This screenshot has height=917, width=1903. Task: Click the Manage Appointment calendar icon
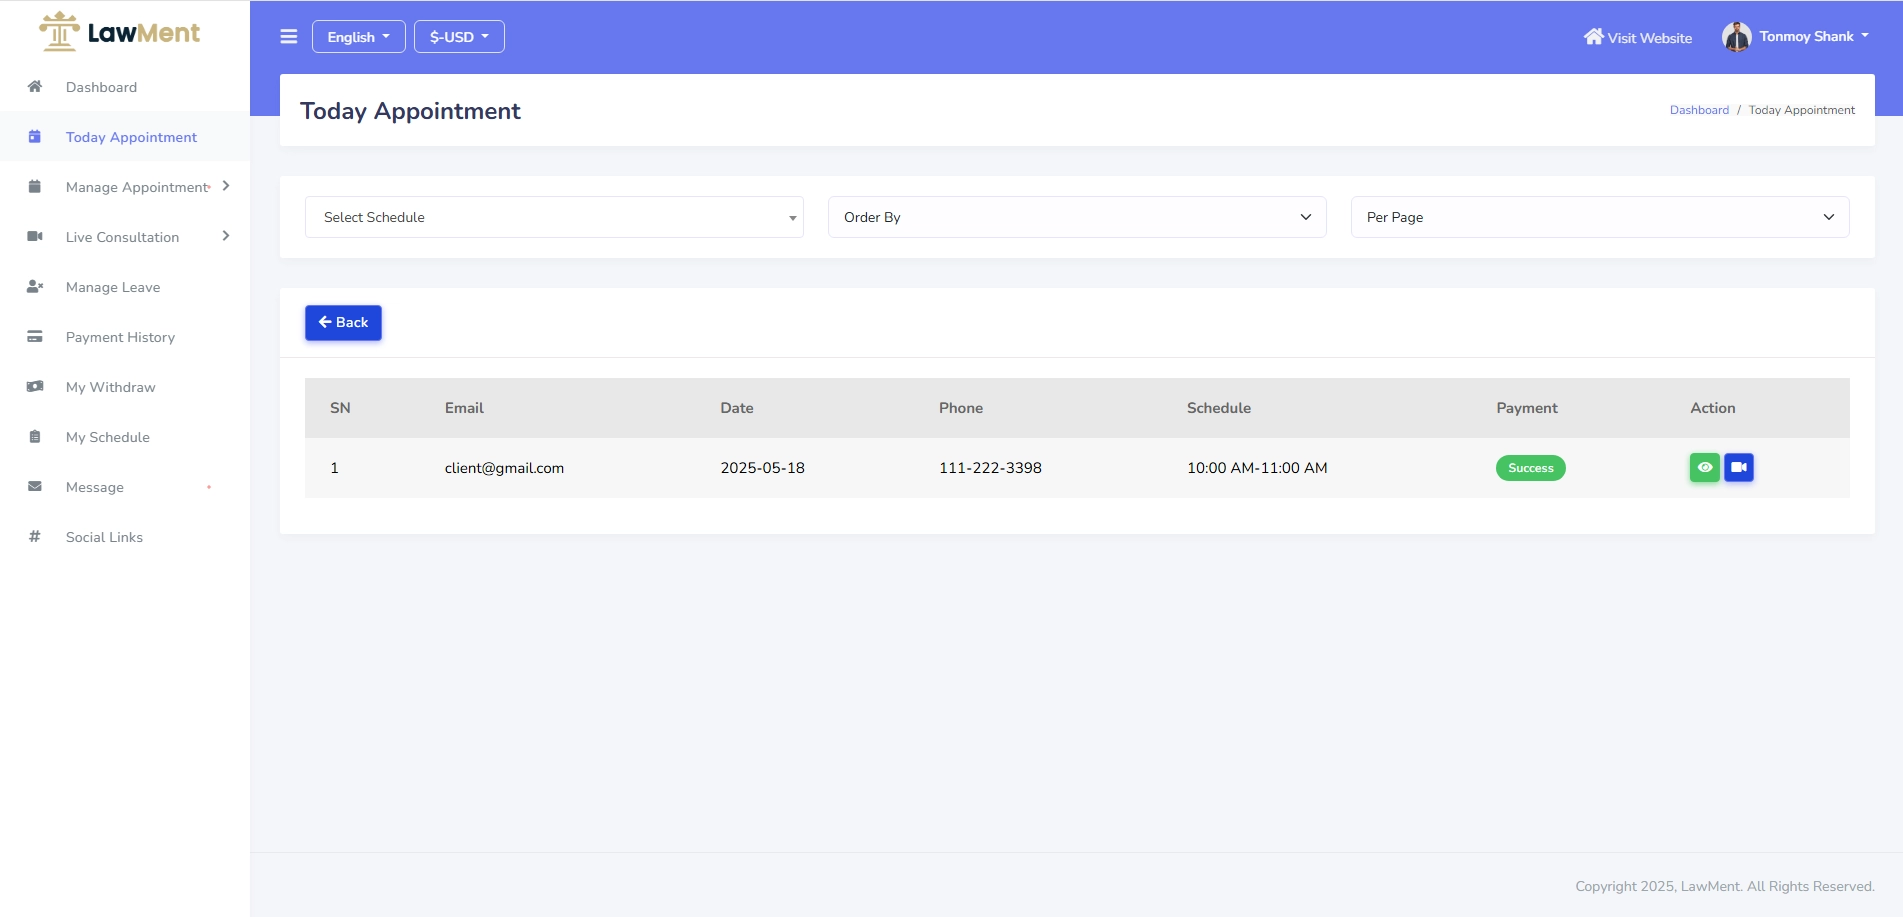coord(35,186)
